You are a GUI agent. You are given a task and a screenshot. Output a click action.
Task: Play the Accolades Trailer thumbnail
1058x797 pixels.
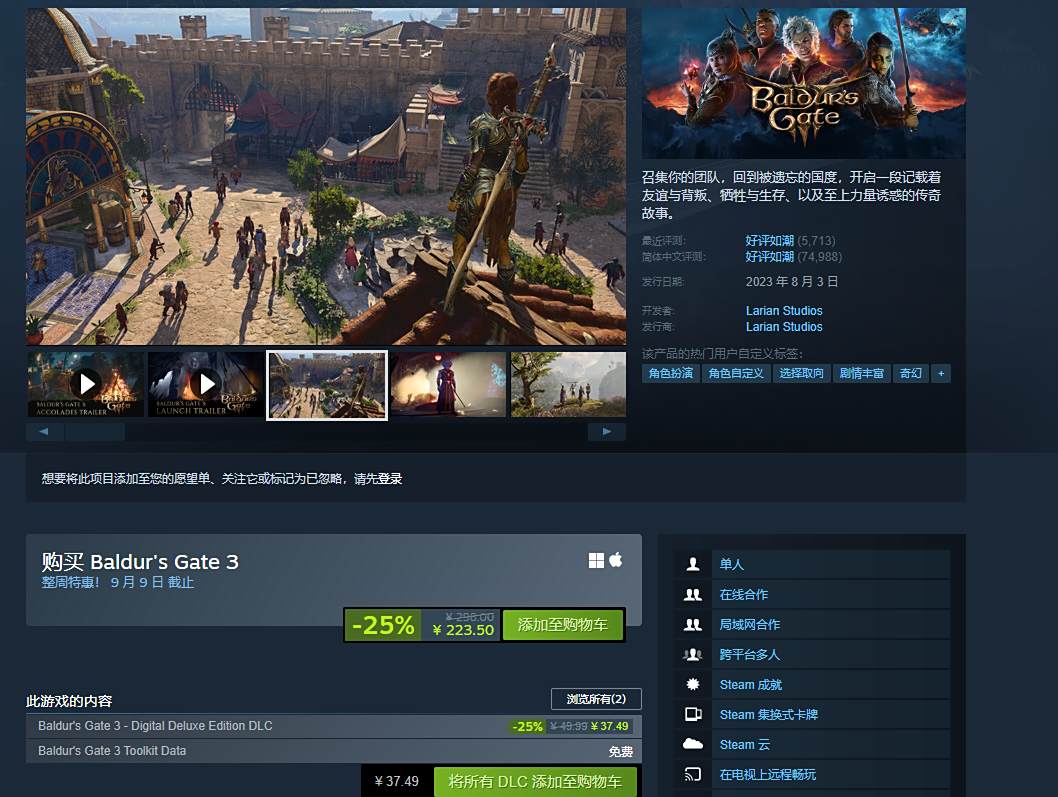(86, 384)
